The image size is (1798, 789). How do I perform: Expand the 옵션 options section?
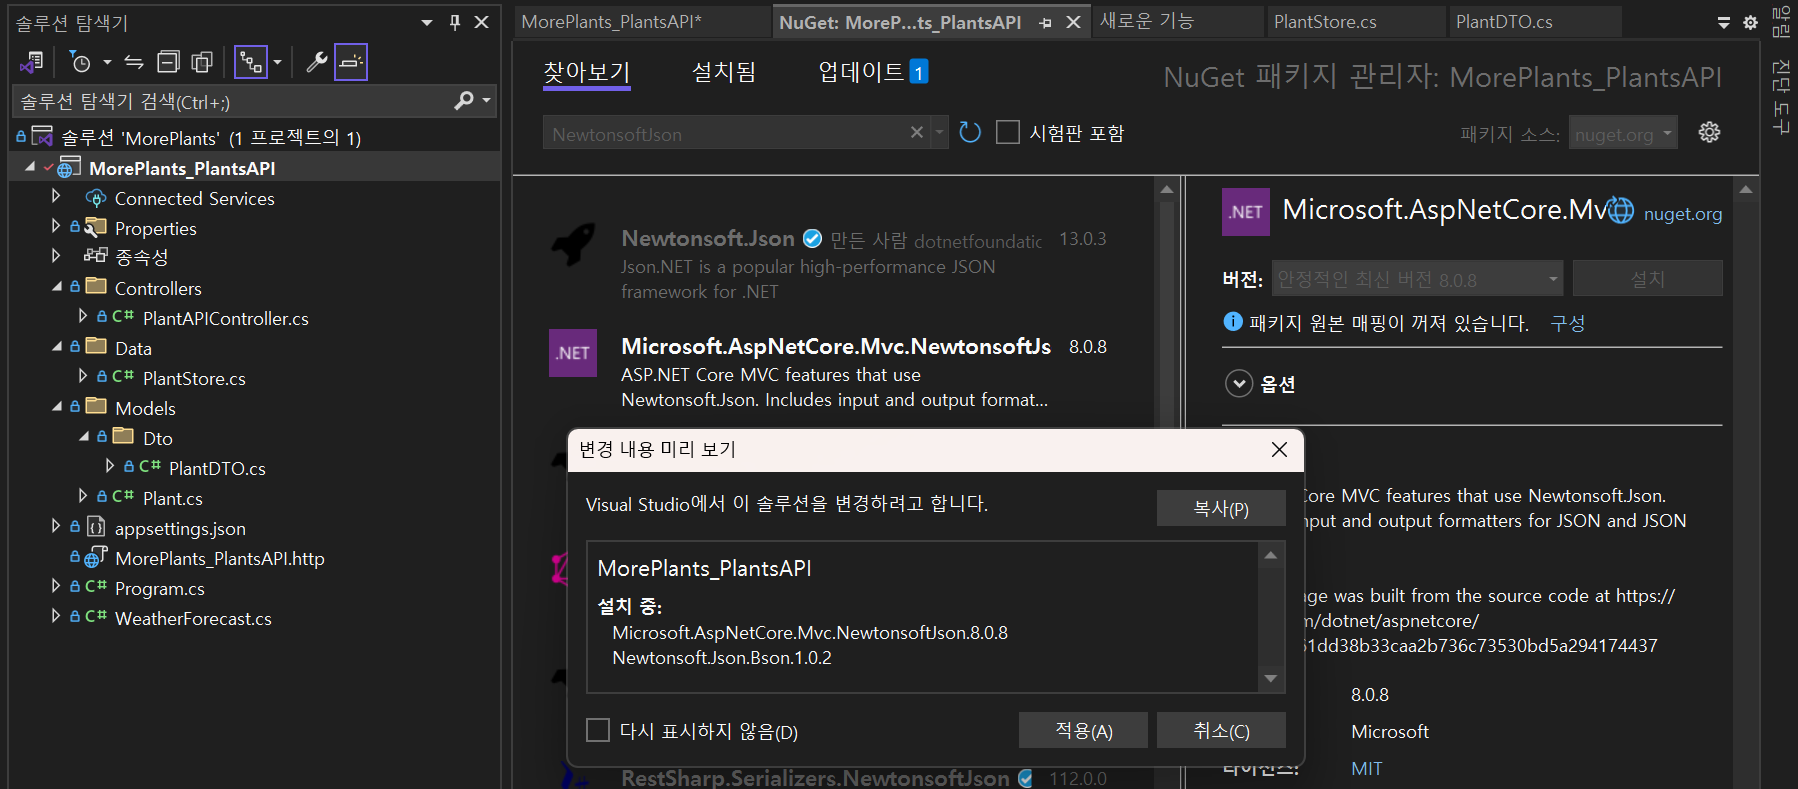1239,384
